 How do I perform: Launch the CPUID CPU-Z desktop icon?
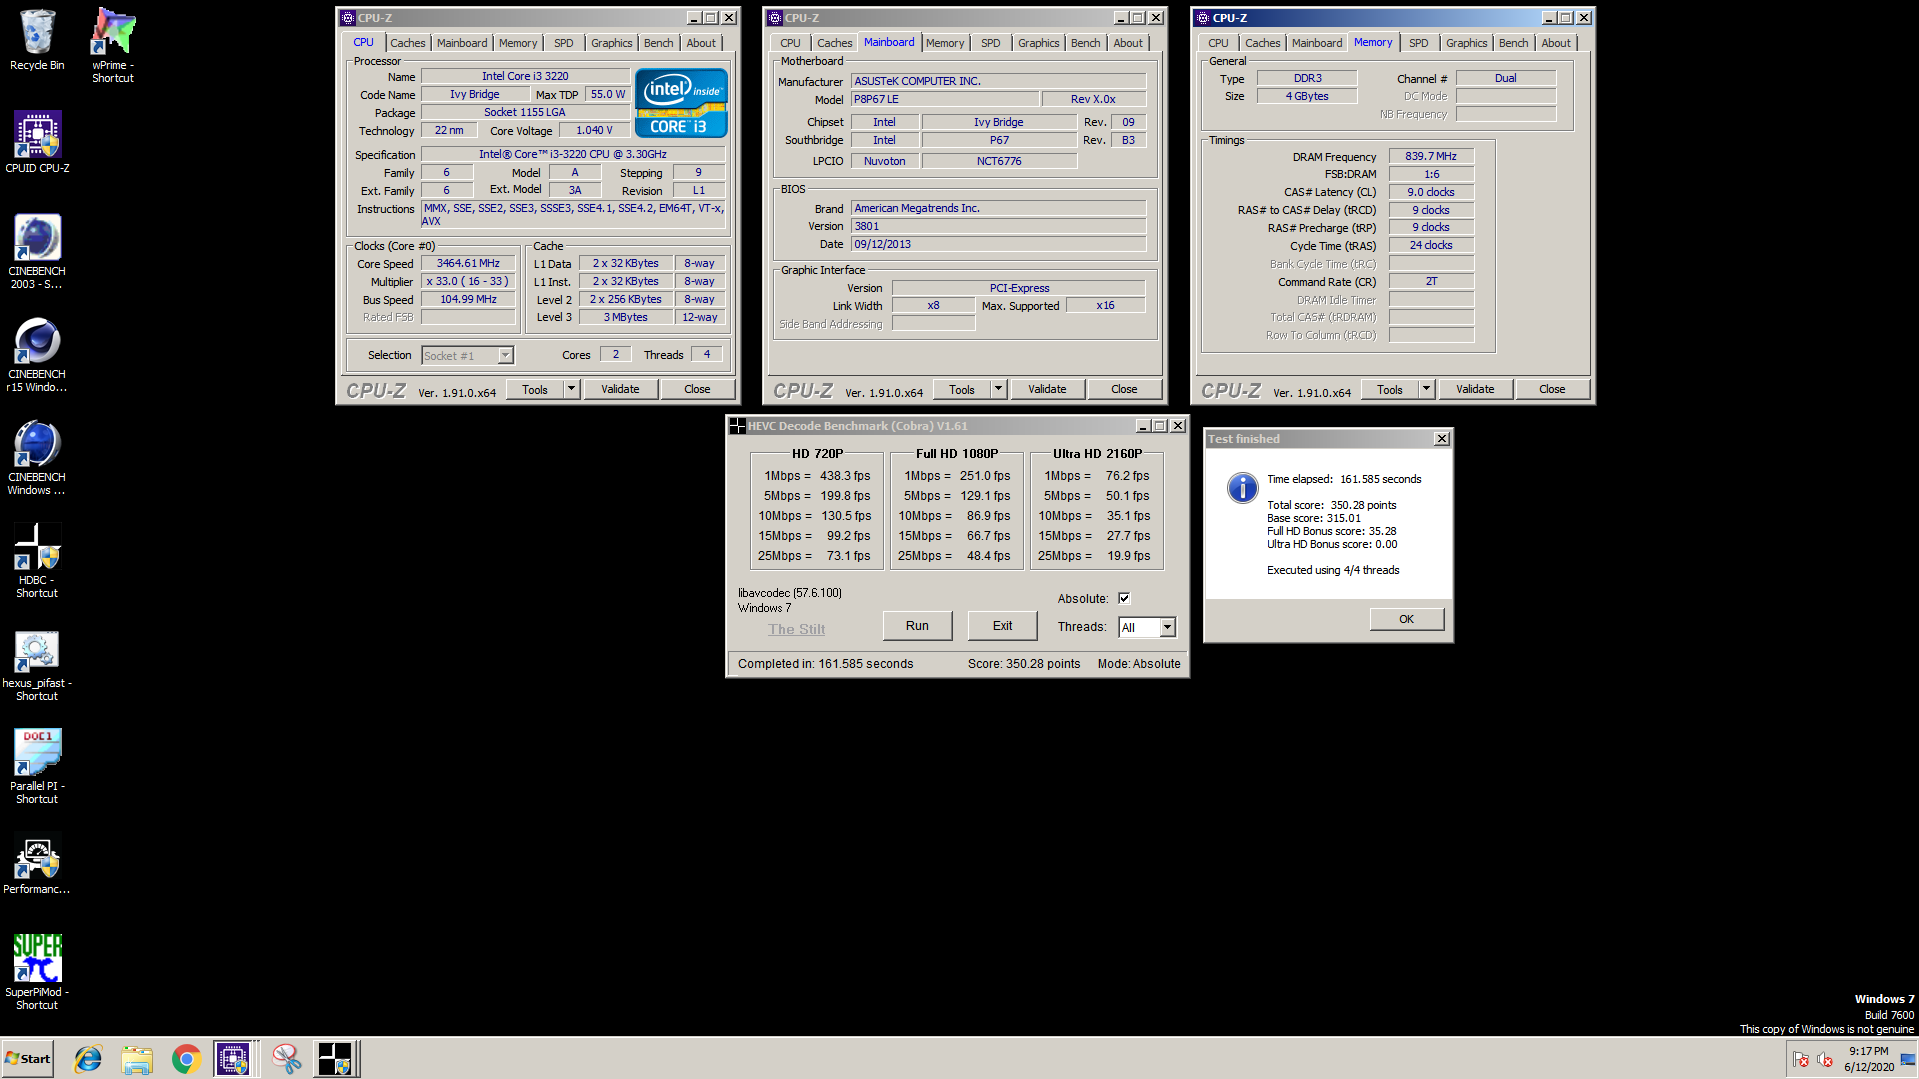(x=37, y=142)
